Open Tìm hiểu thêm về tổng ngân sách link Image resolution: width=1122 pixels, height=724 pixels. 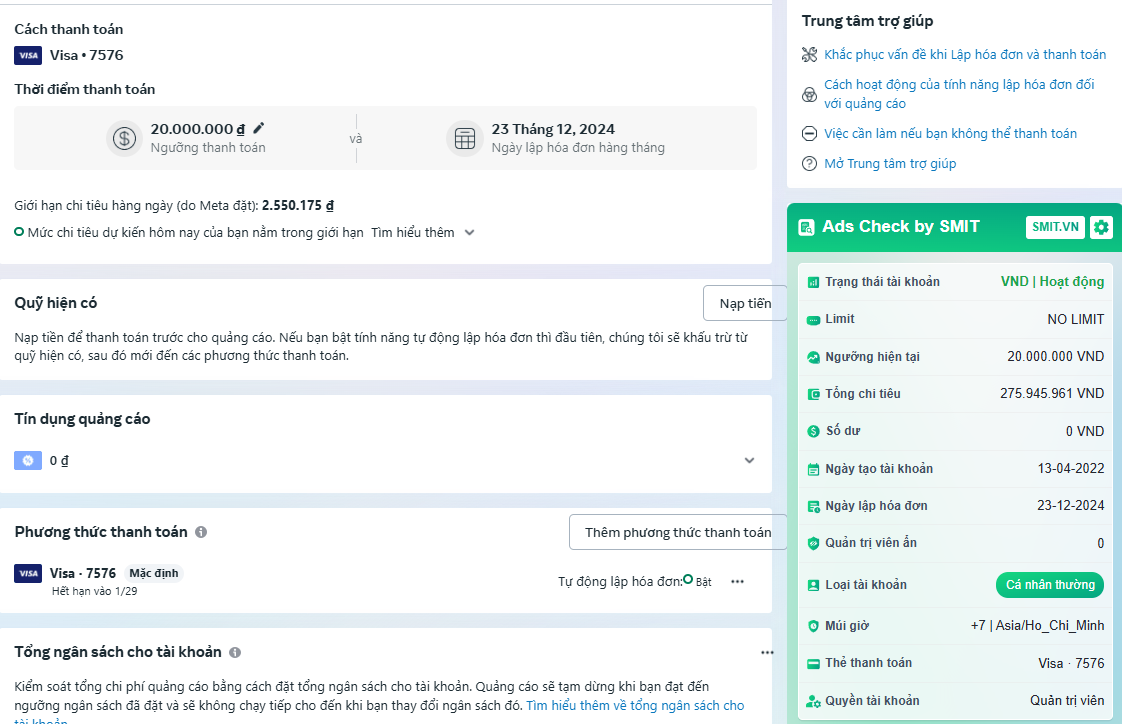tap(635, 705)
